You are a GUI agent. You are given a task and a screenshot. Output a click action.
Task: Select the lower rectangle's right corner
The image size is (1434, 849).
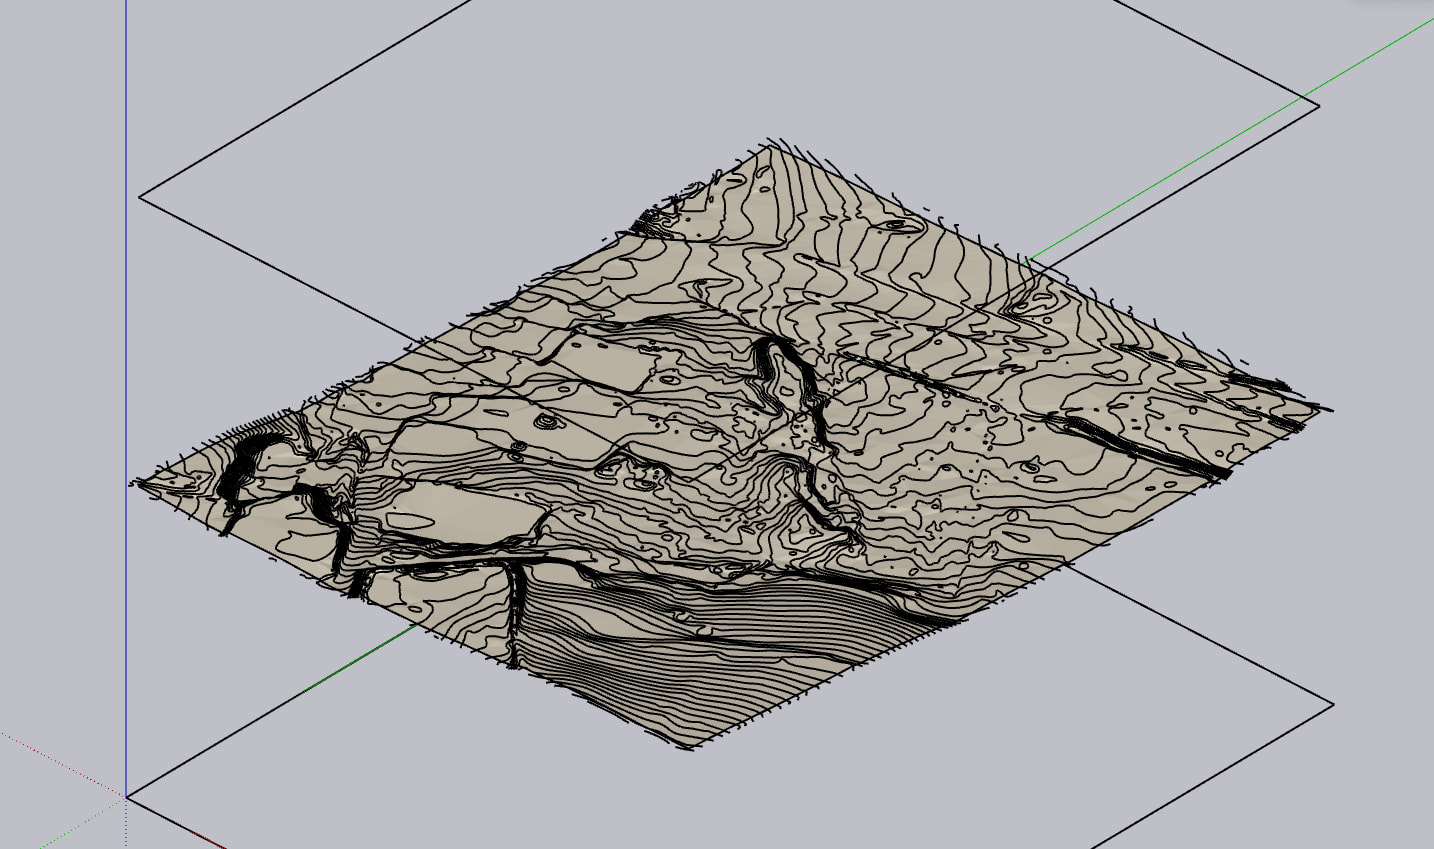tap(1333, 704)
